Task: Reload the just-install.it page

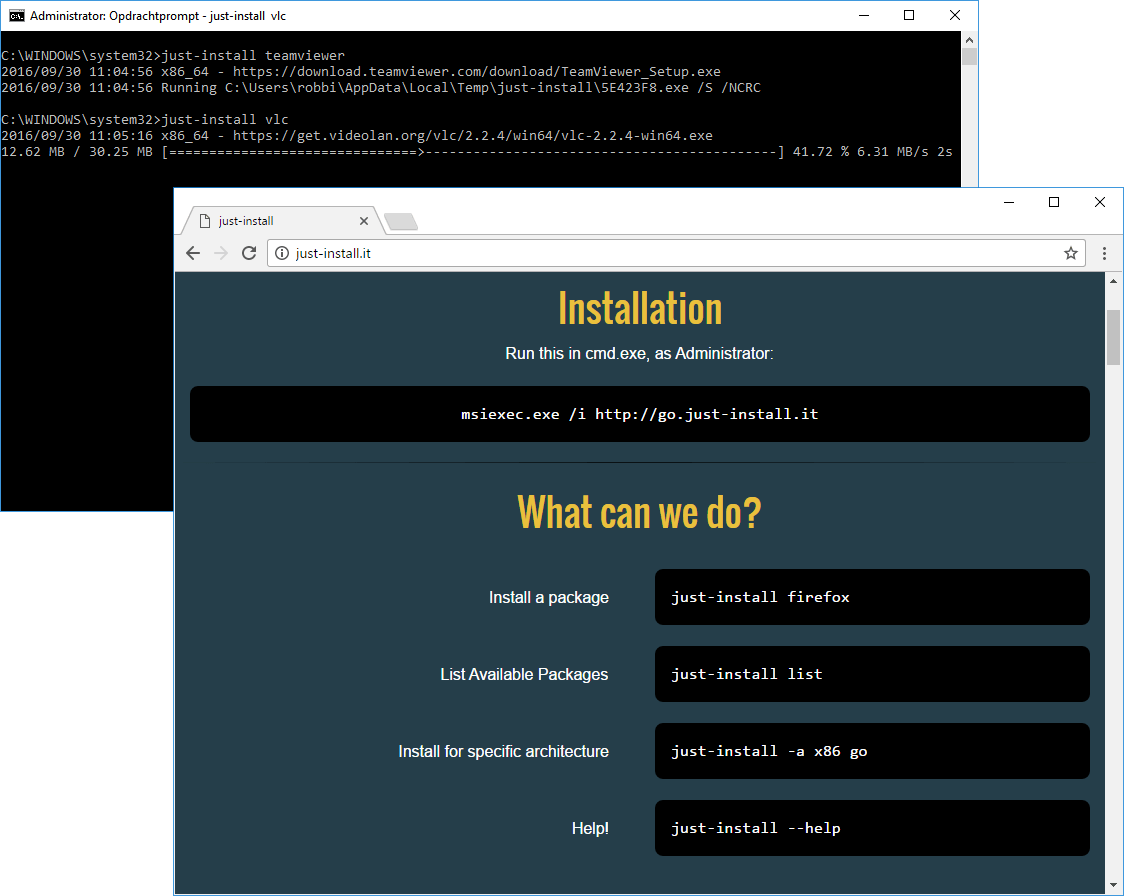Action: pyautogui.click(x=249, y=254)
